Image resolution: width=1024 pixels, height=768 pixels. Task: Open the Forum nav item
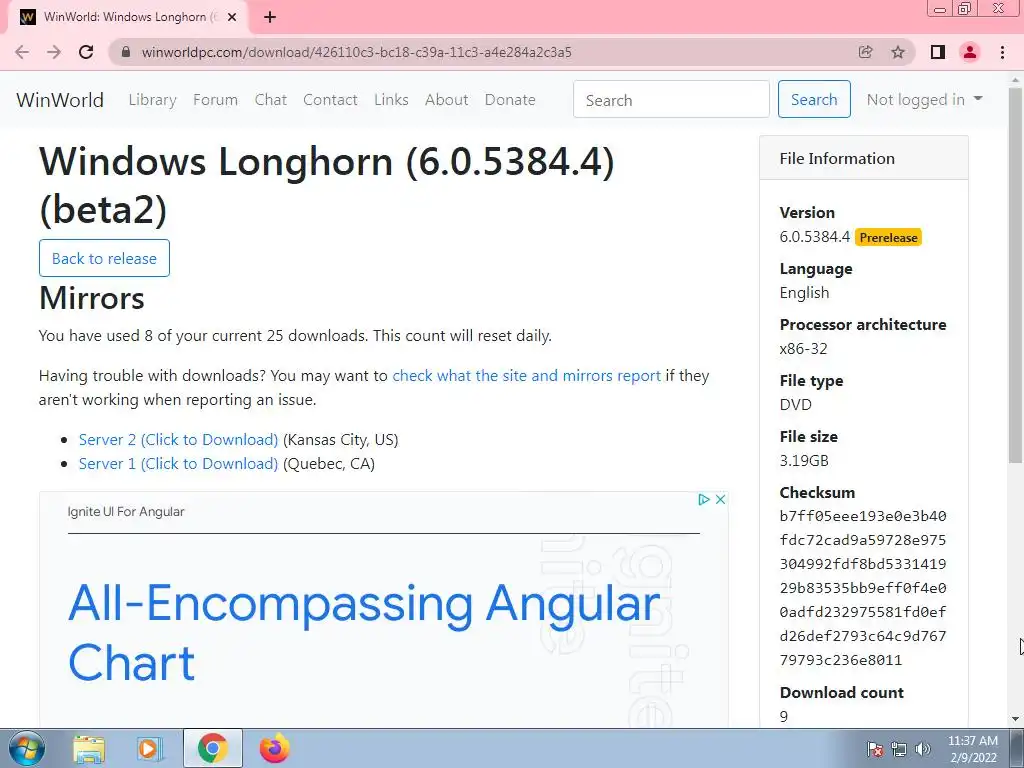pos(216,99)
